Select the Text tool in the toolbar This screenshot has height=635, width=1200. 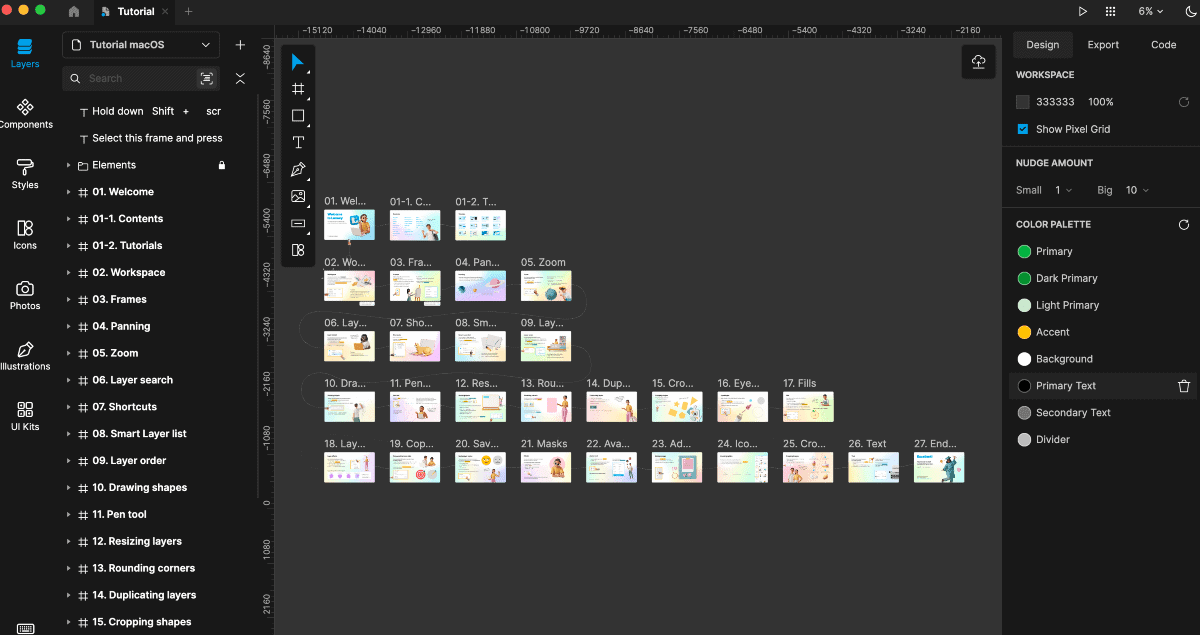coord(298,143)
